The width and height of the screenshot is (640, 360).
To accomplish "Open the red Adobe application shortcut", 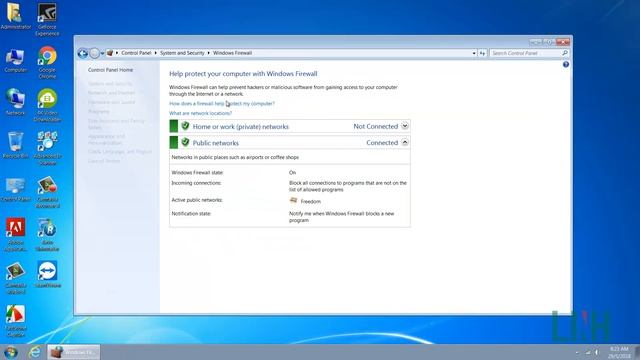I will pyautogui.click(x=16, y=234).
